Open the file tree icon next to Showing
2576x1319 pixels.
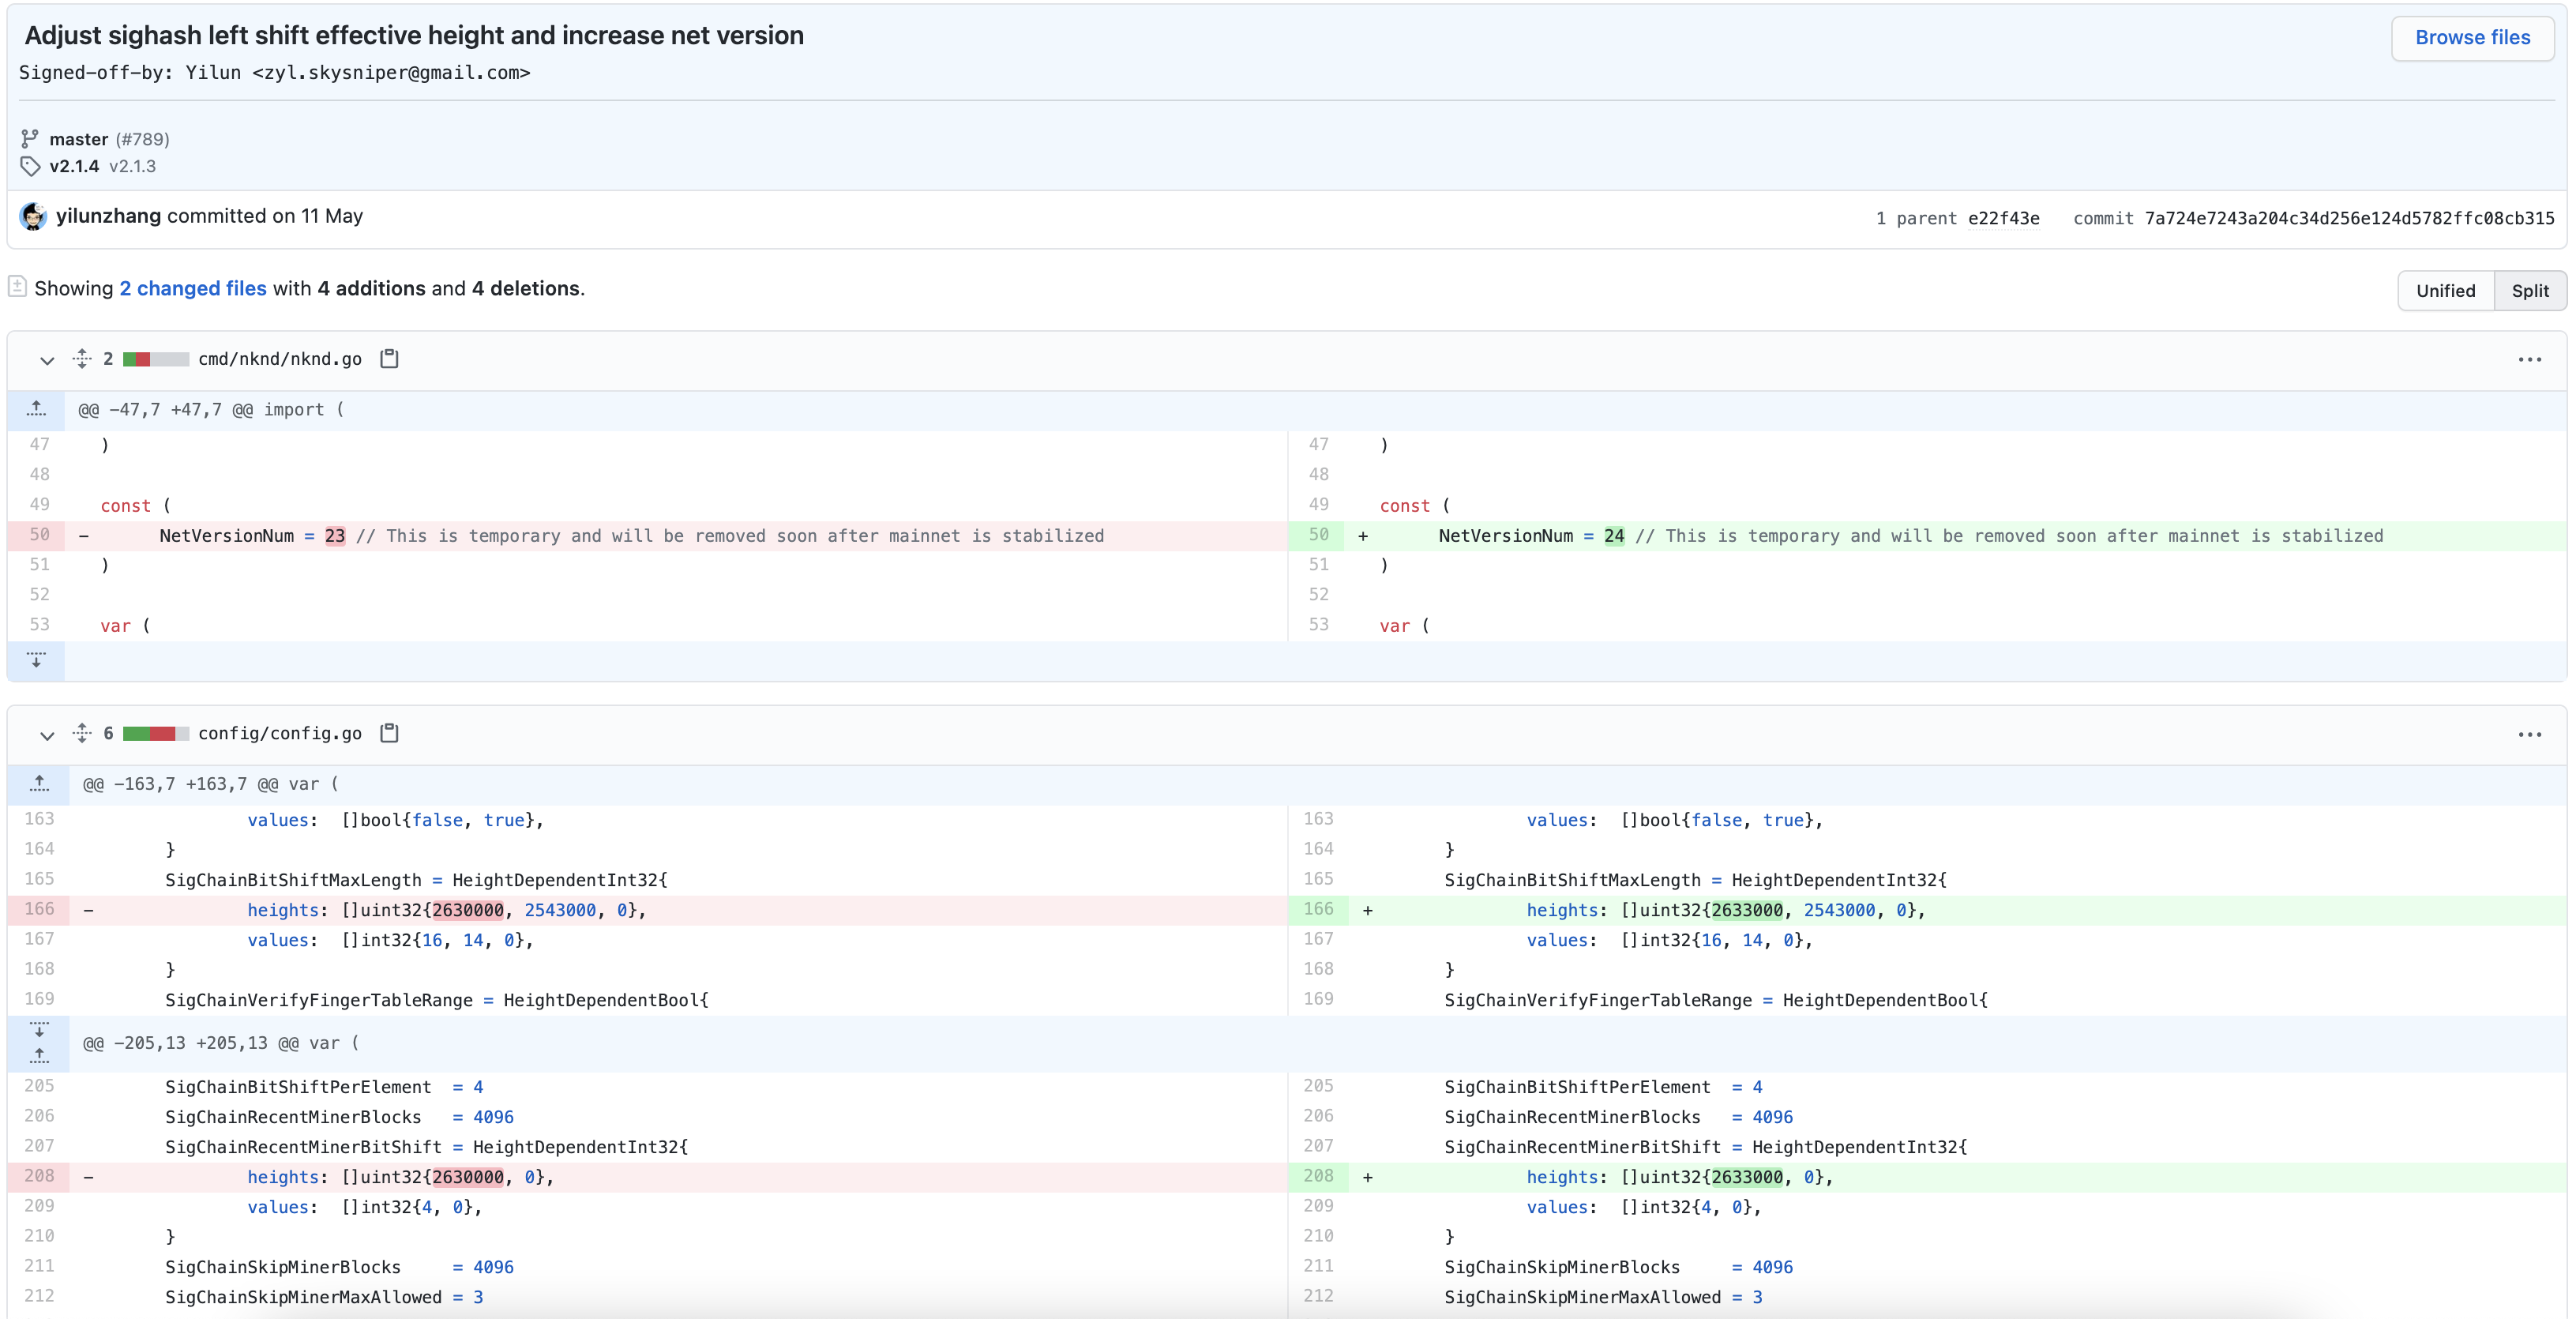(17, 287)
